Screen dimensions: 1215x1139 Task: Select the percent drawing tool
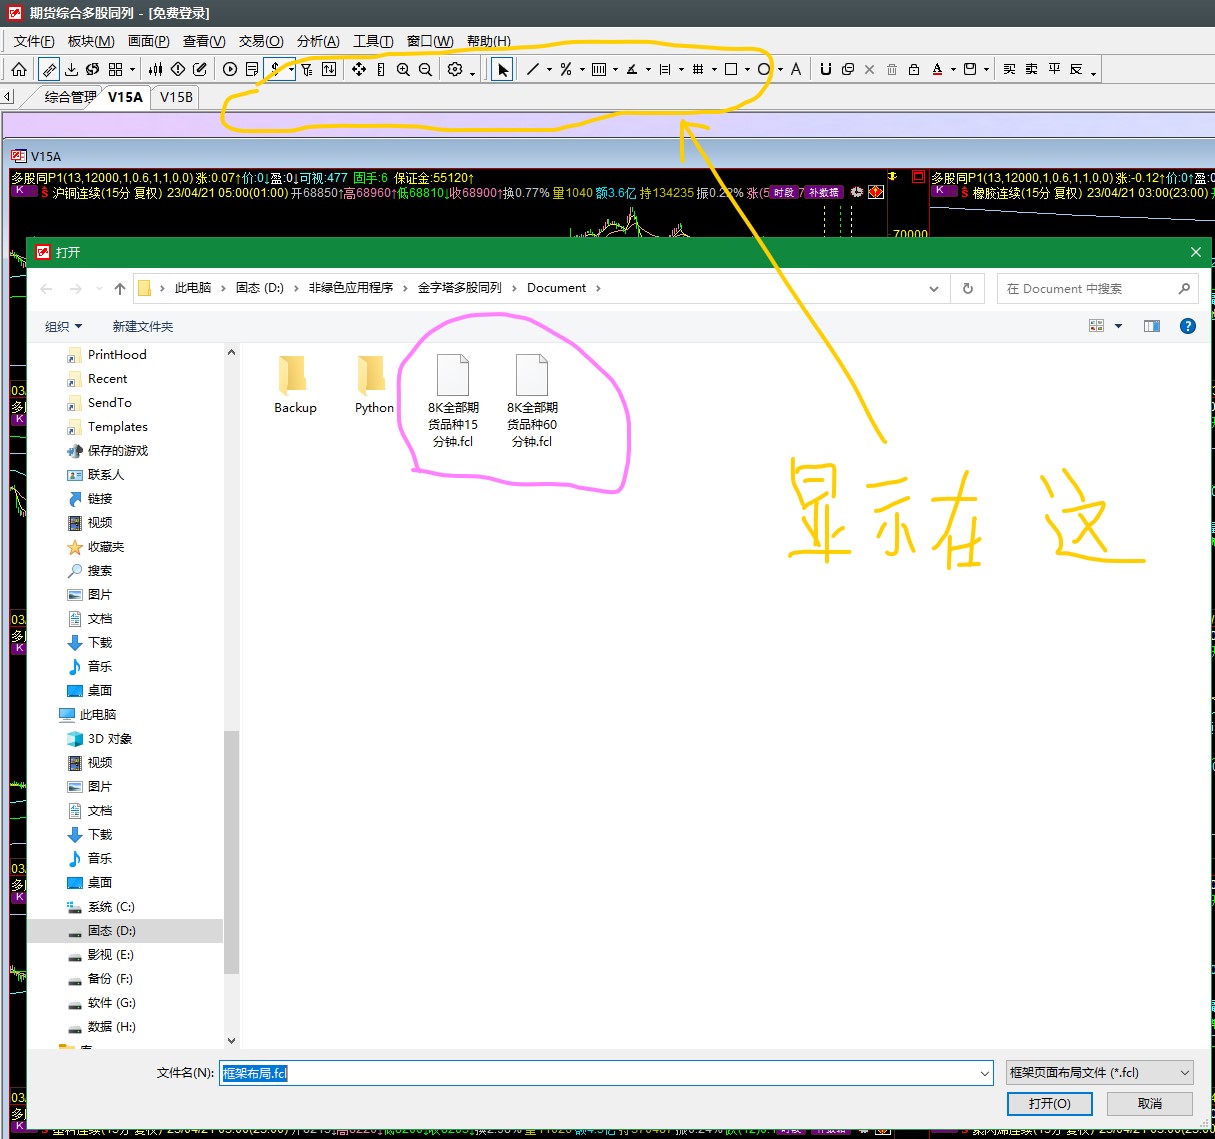coord(566,69)
